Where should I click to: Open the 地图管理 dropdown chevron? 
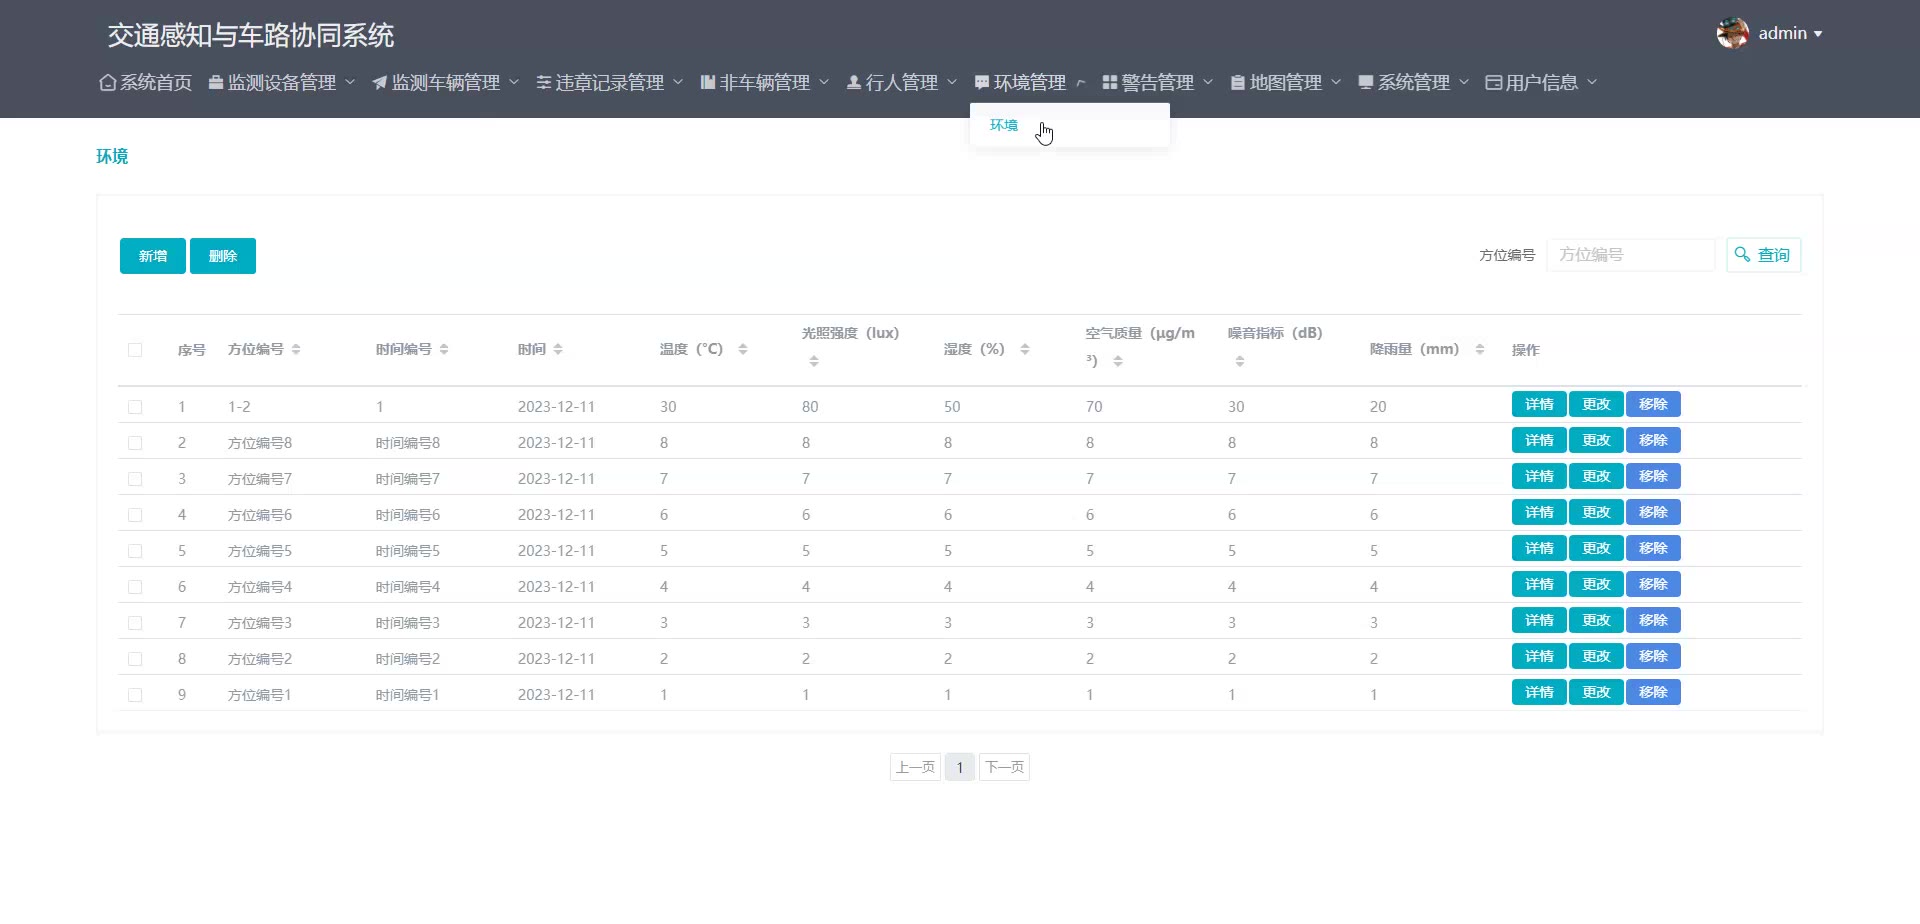coord(1336,82)
